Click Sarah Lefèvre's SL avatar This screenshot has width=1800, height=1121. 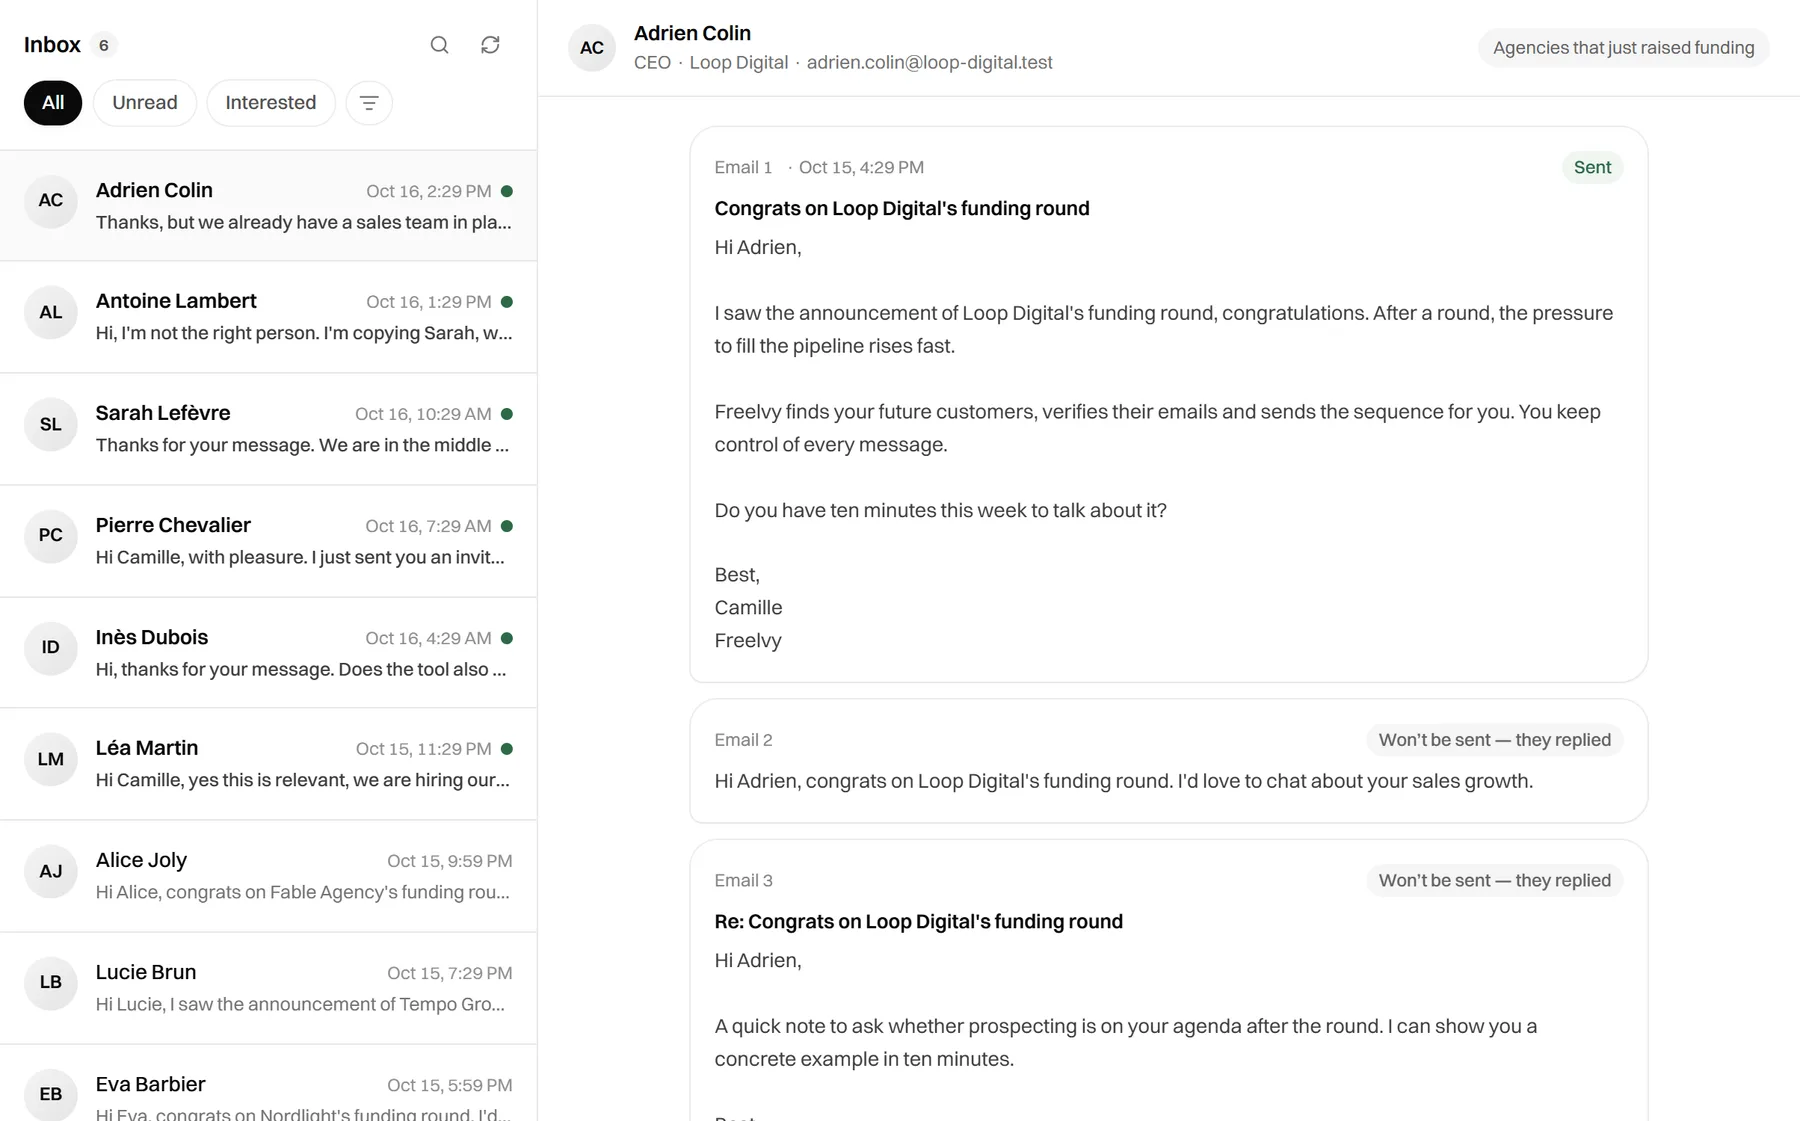[51, 424]
